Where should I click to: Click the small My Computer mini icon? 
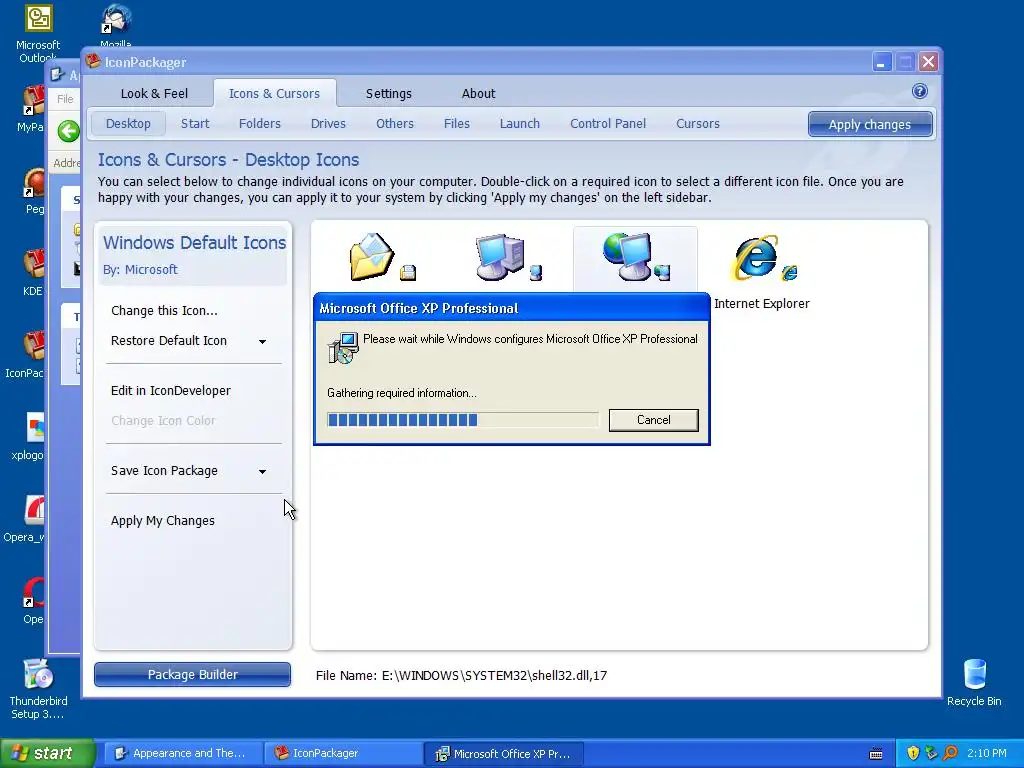click(x=536, y=272)
